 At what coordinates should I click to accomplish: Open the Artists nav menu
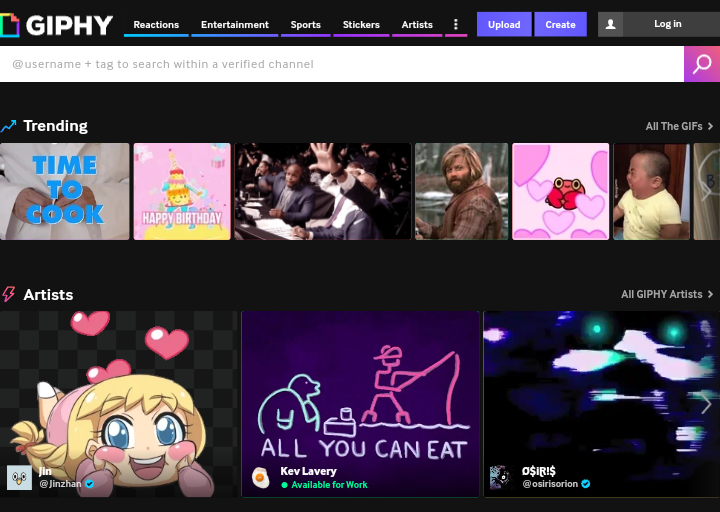click(417, 25)
